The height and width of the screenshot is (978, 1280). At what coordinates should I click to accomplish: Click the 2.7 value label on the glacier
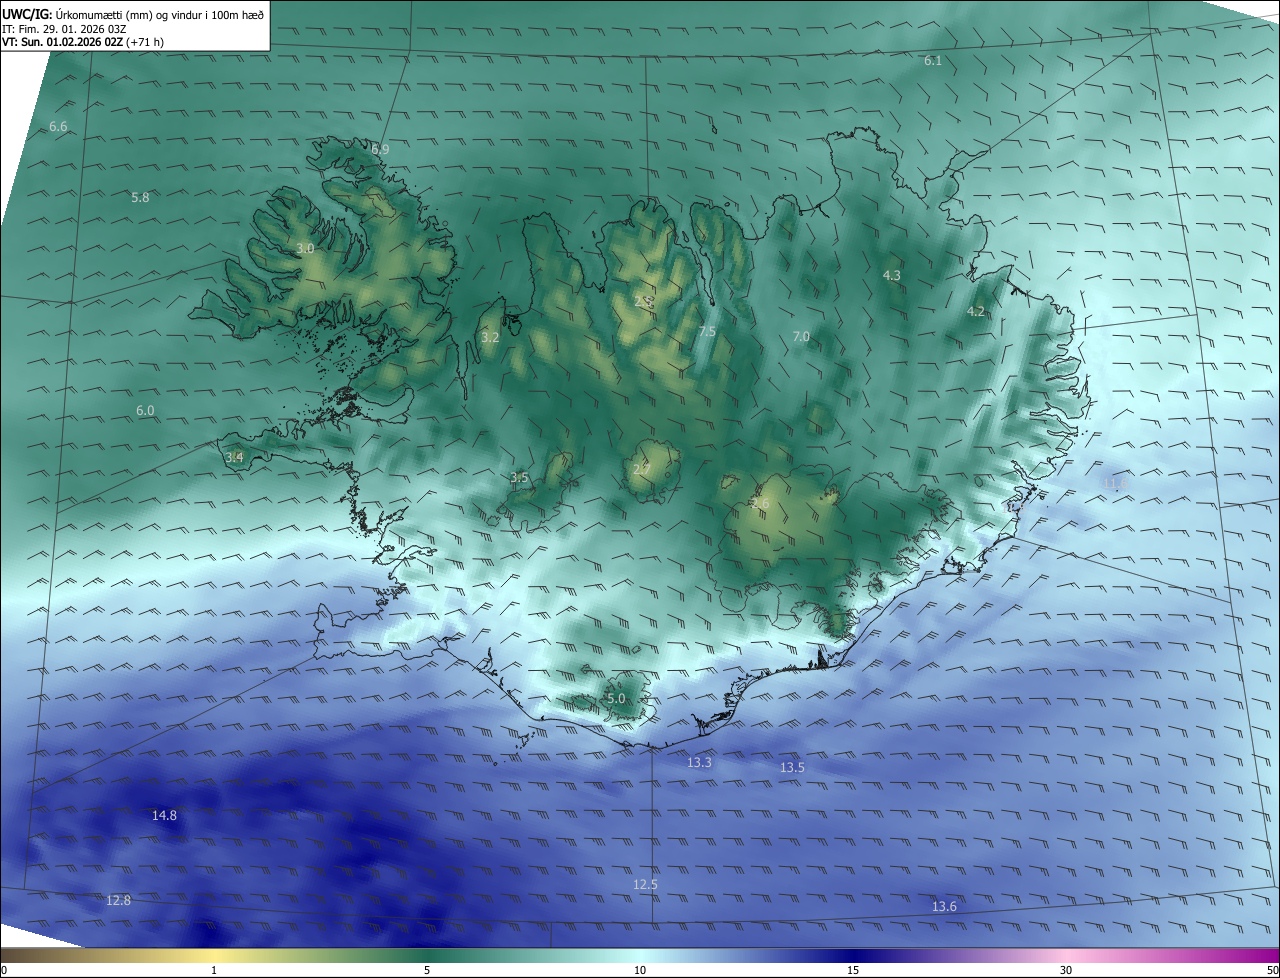pos(641,469)
